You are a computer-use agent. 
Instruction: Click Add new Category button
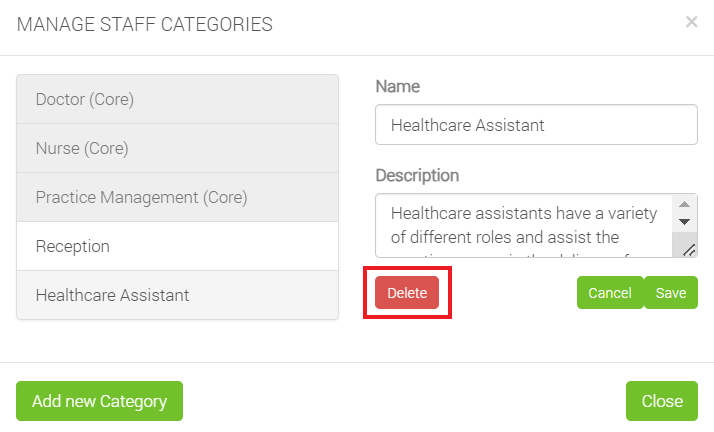tap(99, 401)
